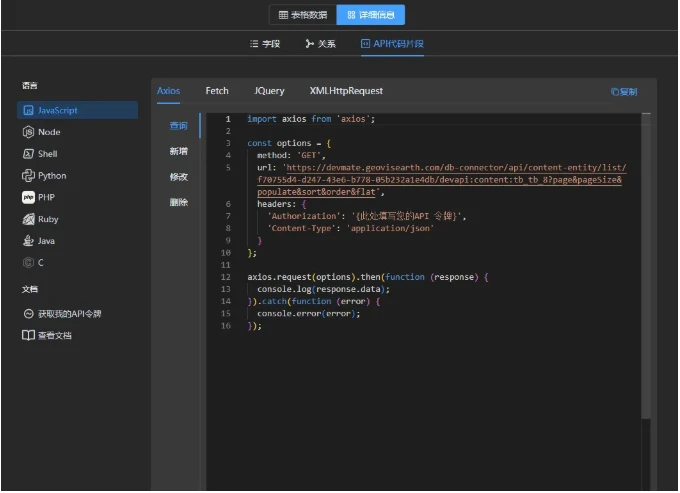Switch to the JQuery tab
Screen dimensions: 680x493
point(269,91)
